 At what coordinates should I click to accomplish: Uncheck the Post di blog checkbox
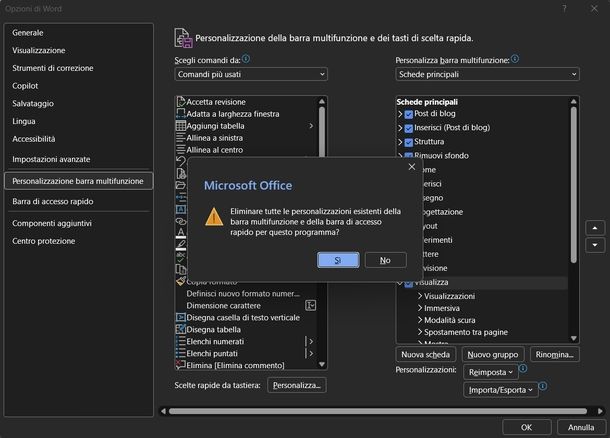pyautogui.click(x=408, y=114)
